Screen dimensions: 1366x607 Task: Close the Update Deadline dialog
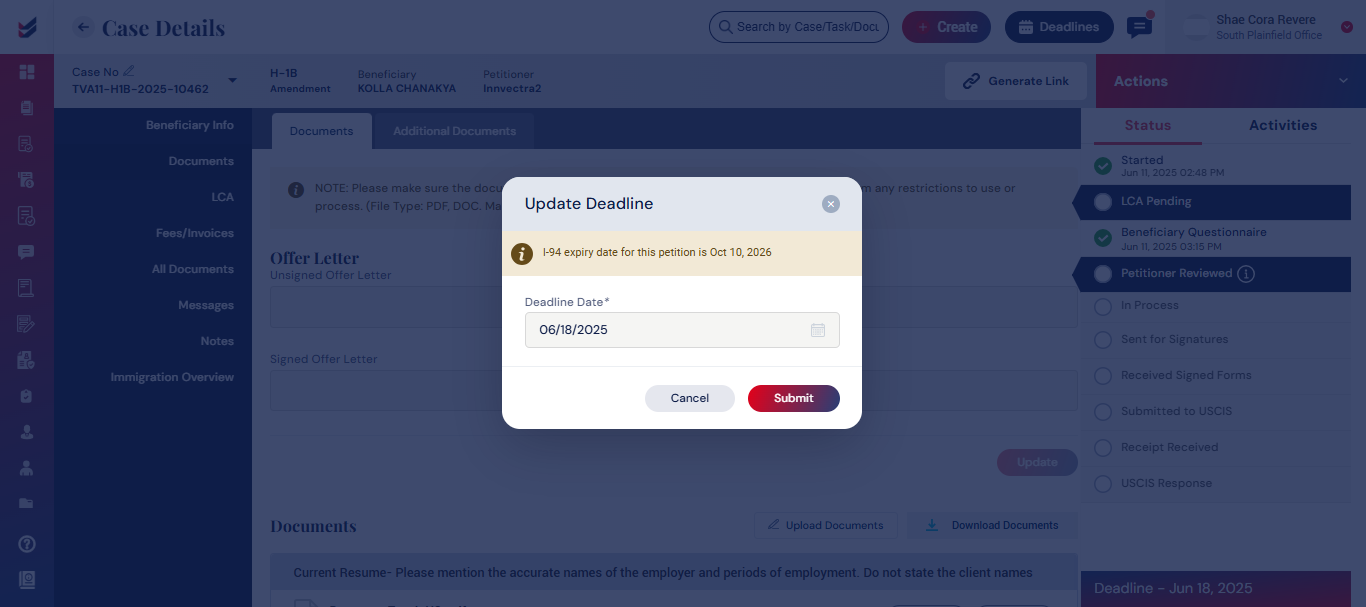coord(830,204)
